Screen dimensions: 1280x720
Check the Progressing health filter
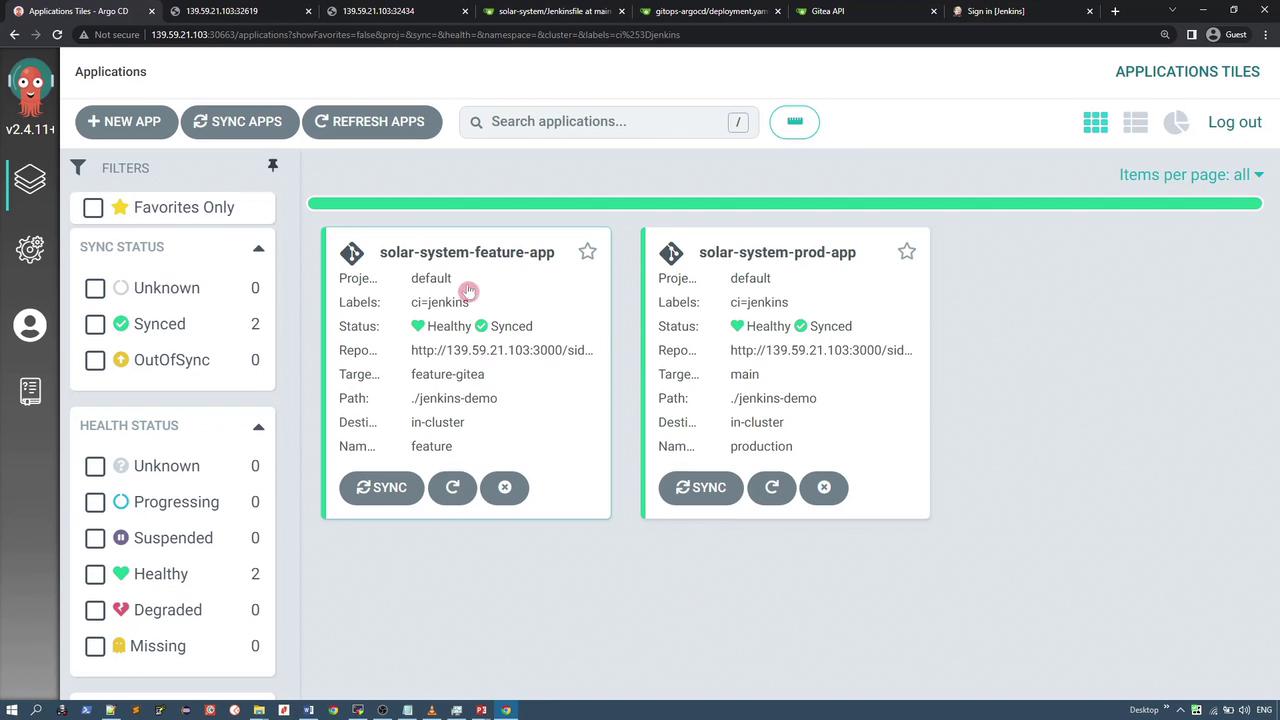click(95, 502)
